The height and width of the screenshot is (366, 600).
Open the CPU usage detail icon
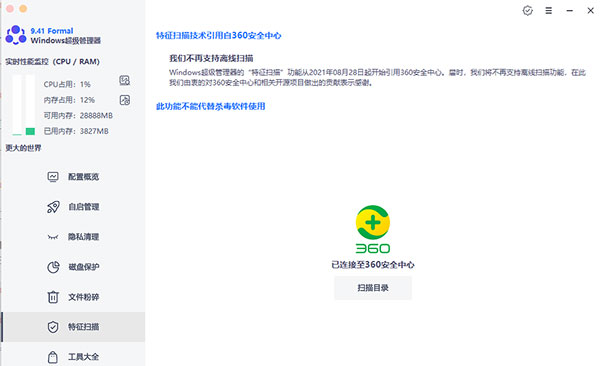[x=125, y=80]
